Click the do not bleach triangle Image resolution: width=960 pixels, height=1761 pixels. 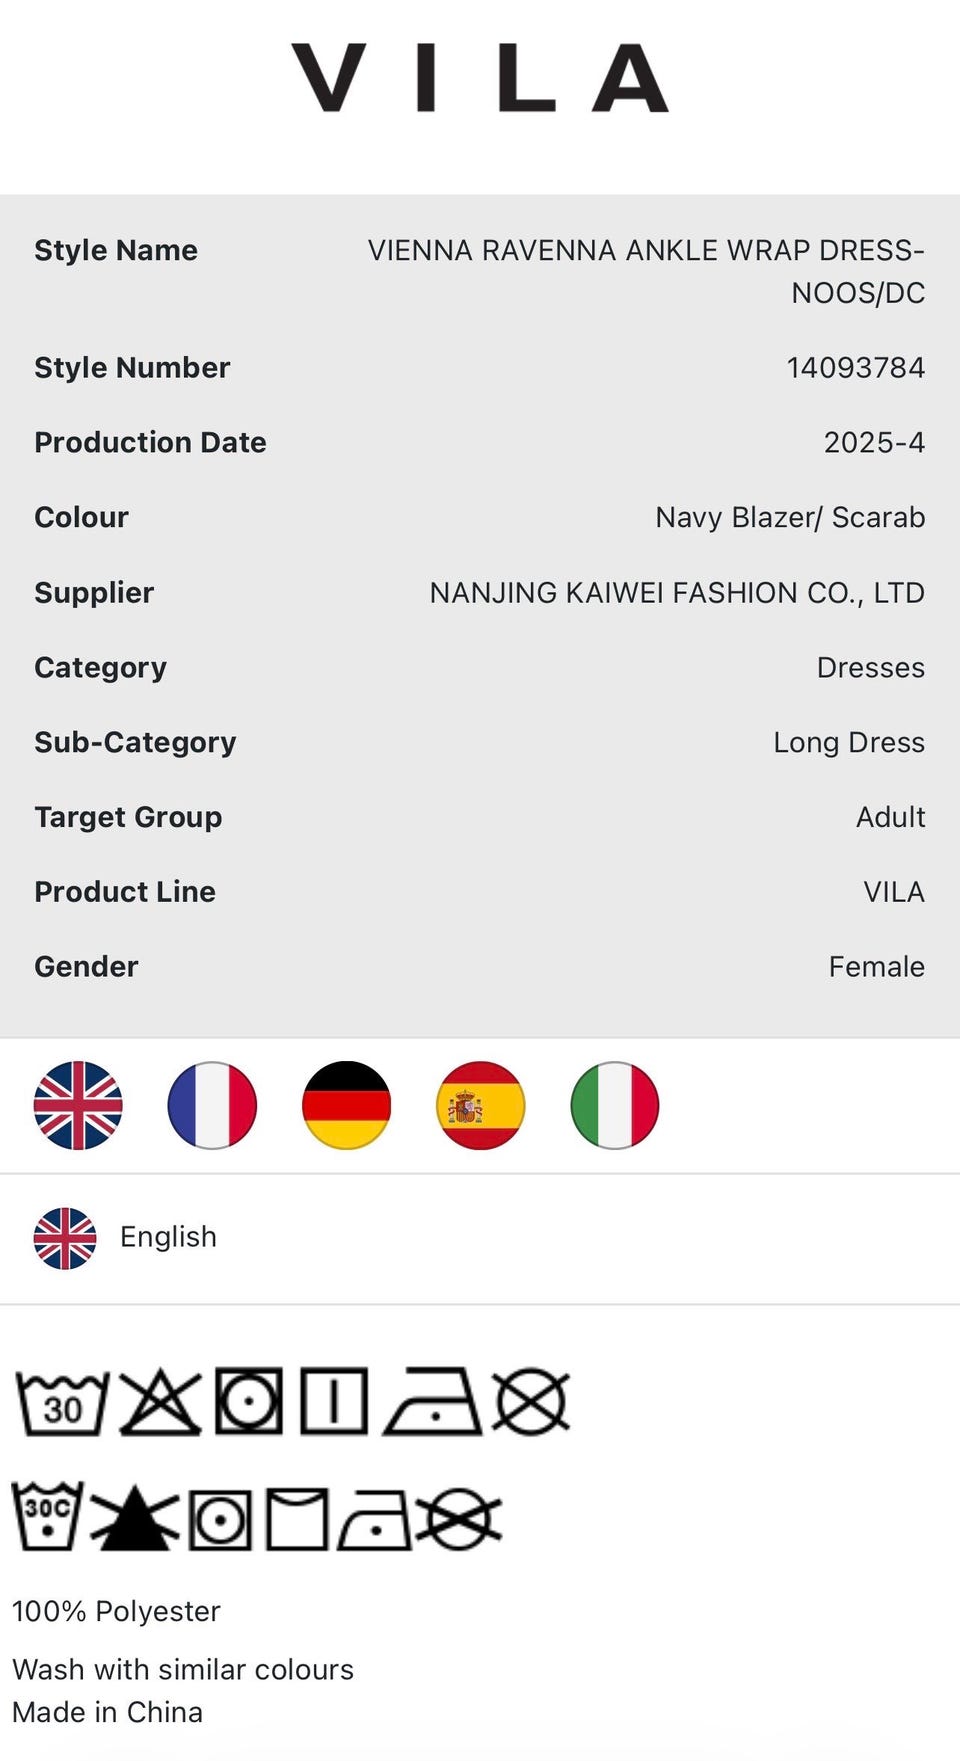[x=160, y=1403]
